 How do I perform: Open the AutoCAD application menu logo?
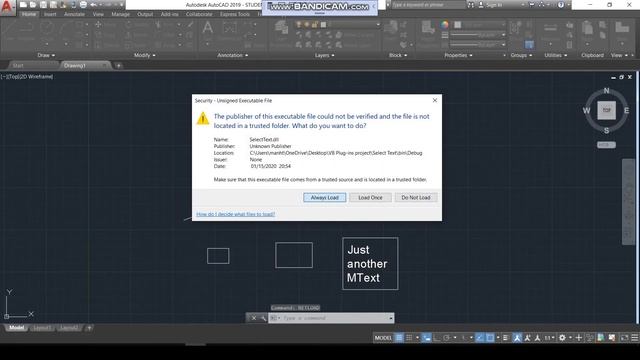click(x=7, y=7)
